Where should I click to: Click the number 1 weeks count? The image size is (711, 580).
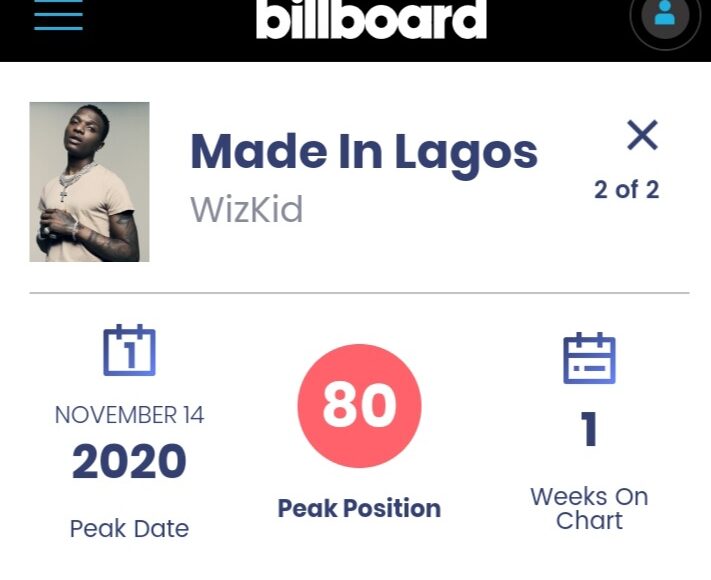tap(589, 430)
